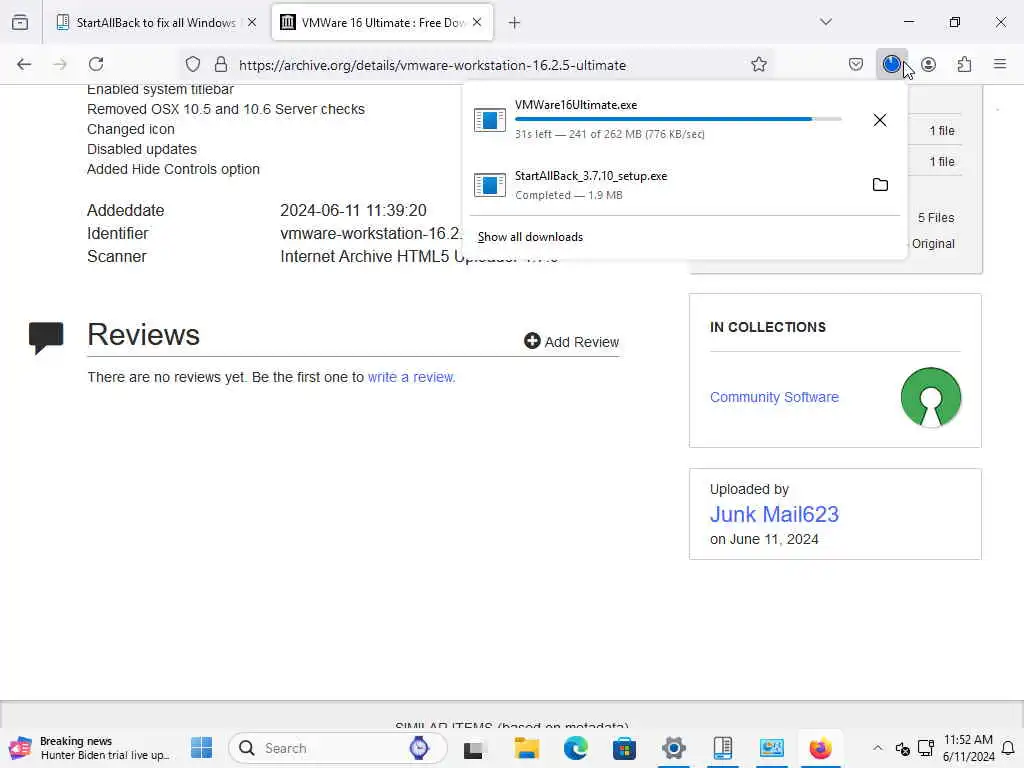
Task: Open Firefox View from the tab bar icon
Action: [x=20, y=22]
